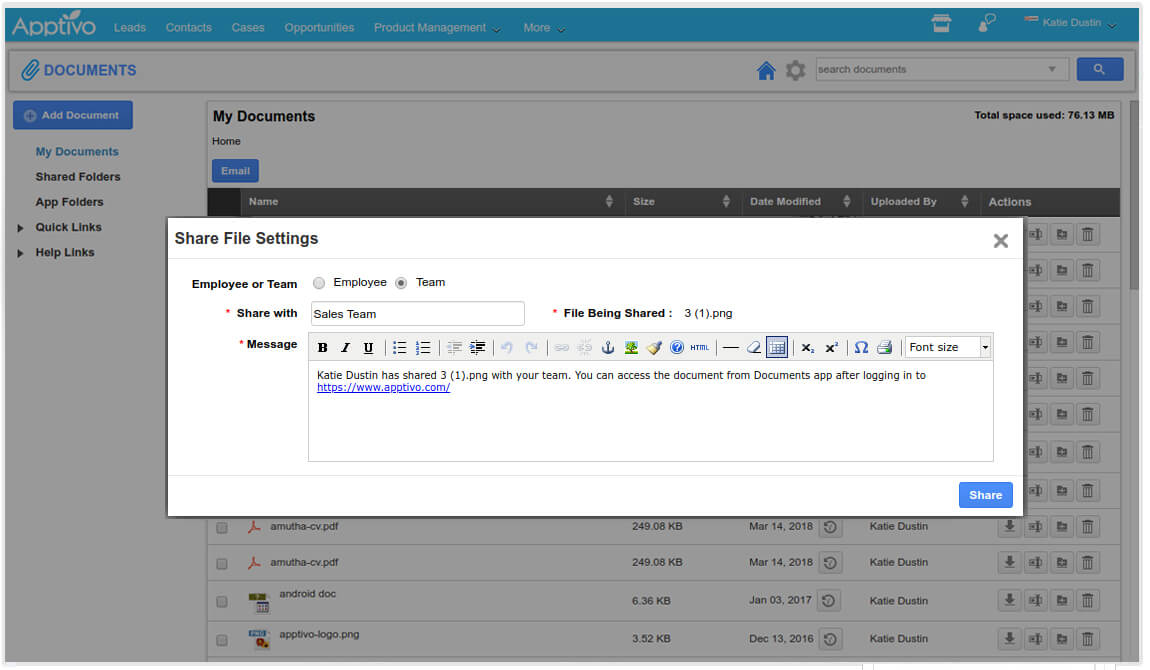This screenshot has height=670, width=1150.
Task: Click the print icon in editor toolbar
Action: pos(884,348)
